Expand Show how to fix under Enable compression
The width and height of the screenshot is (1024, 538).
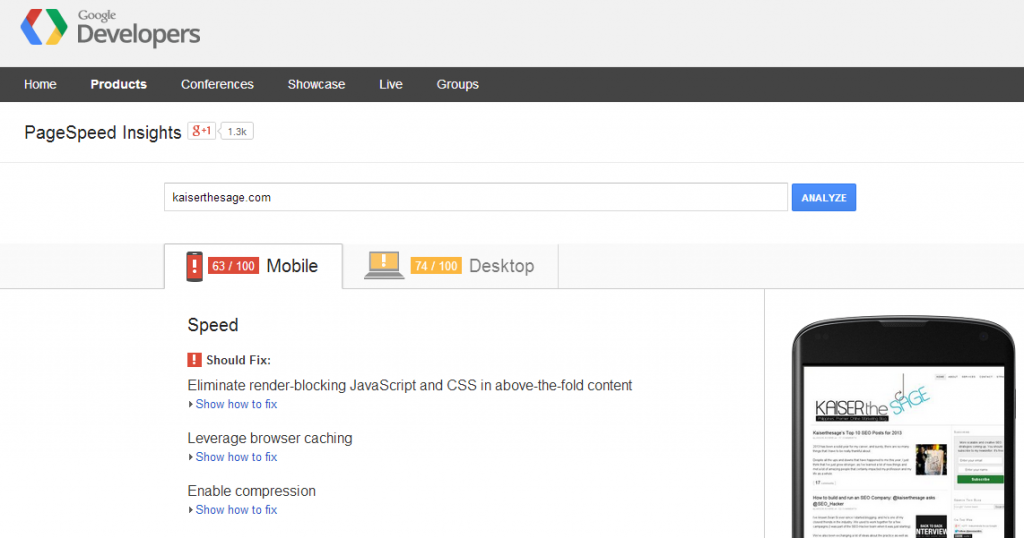[232, 510]
